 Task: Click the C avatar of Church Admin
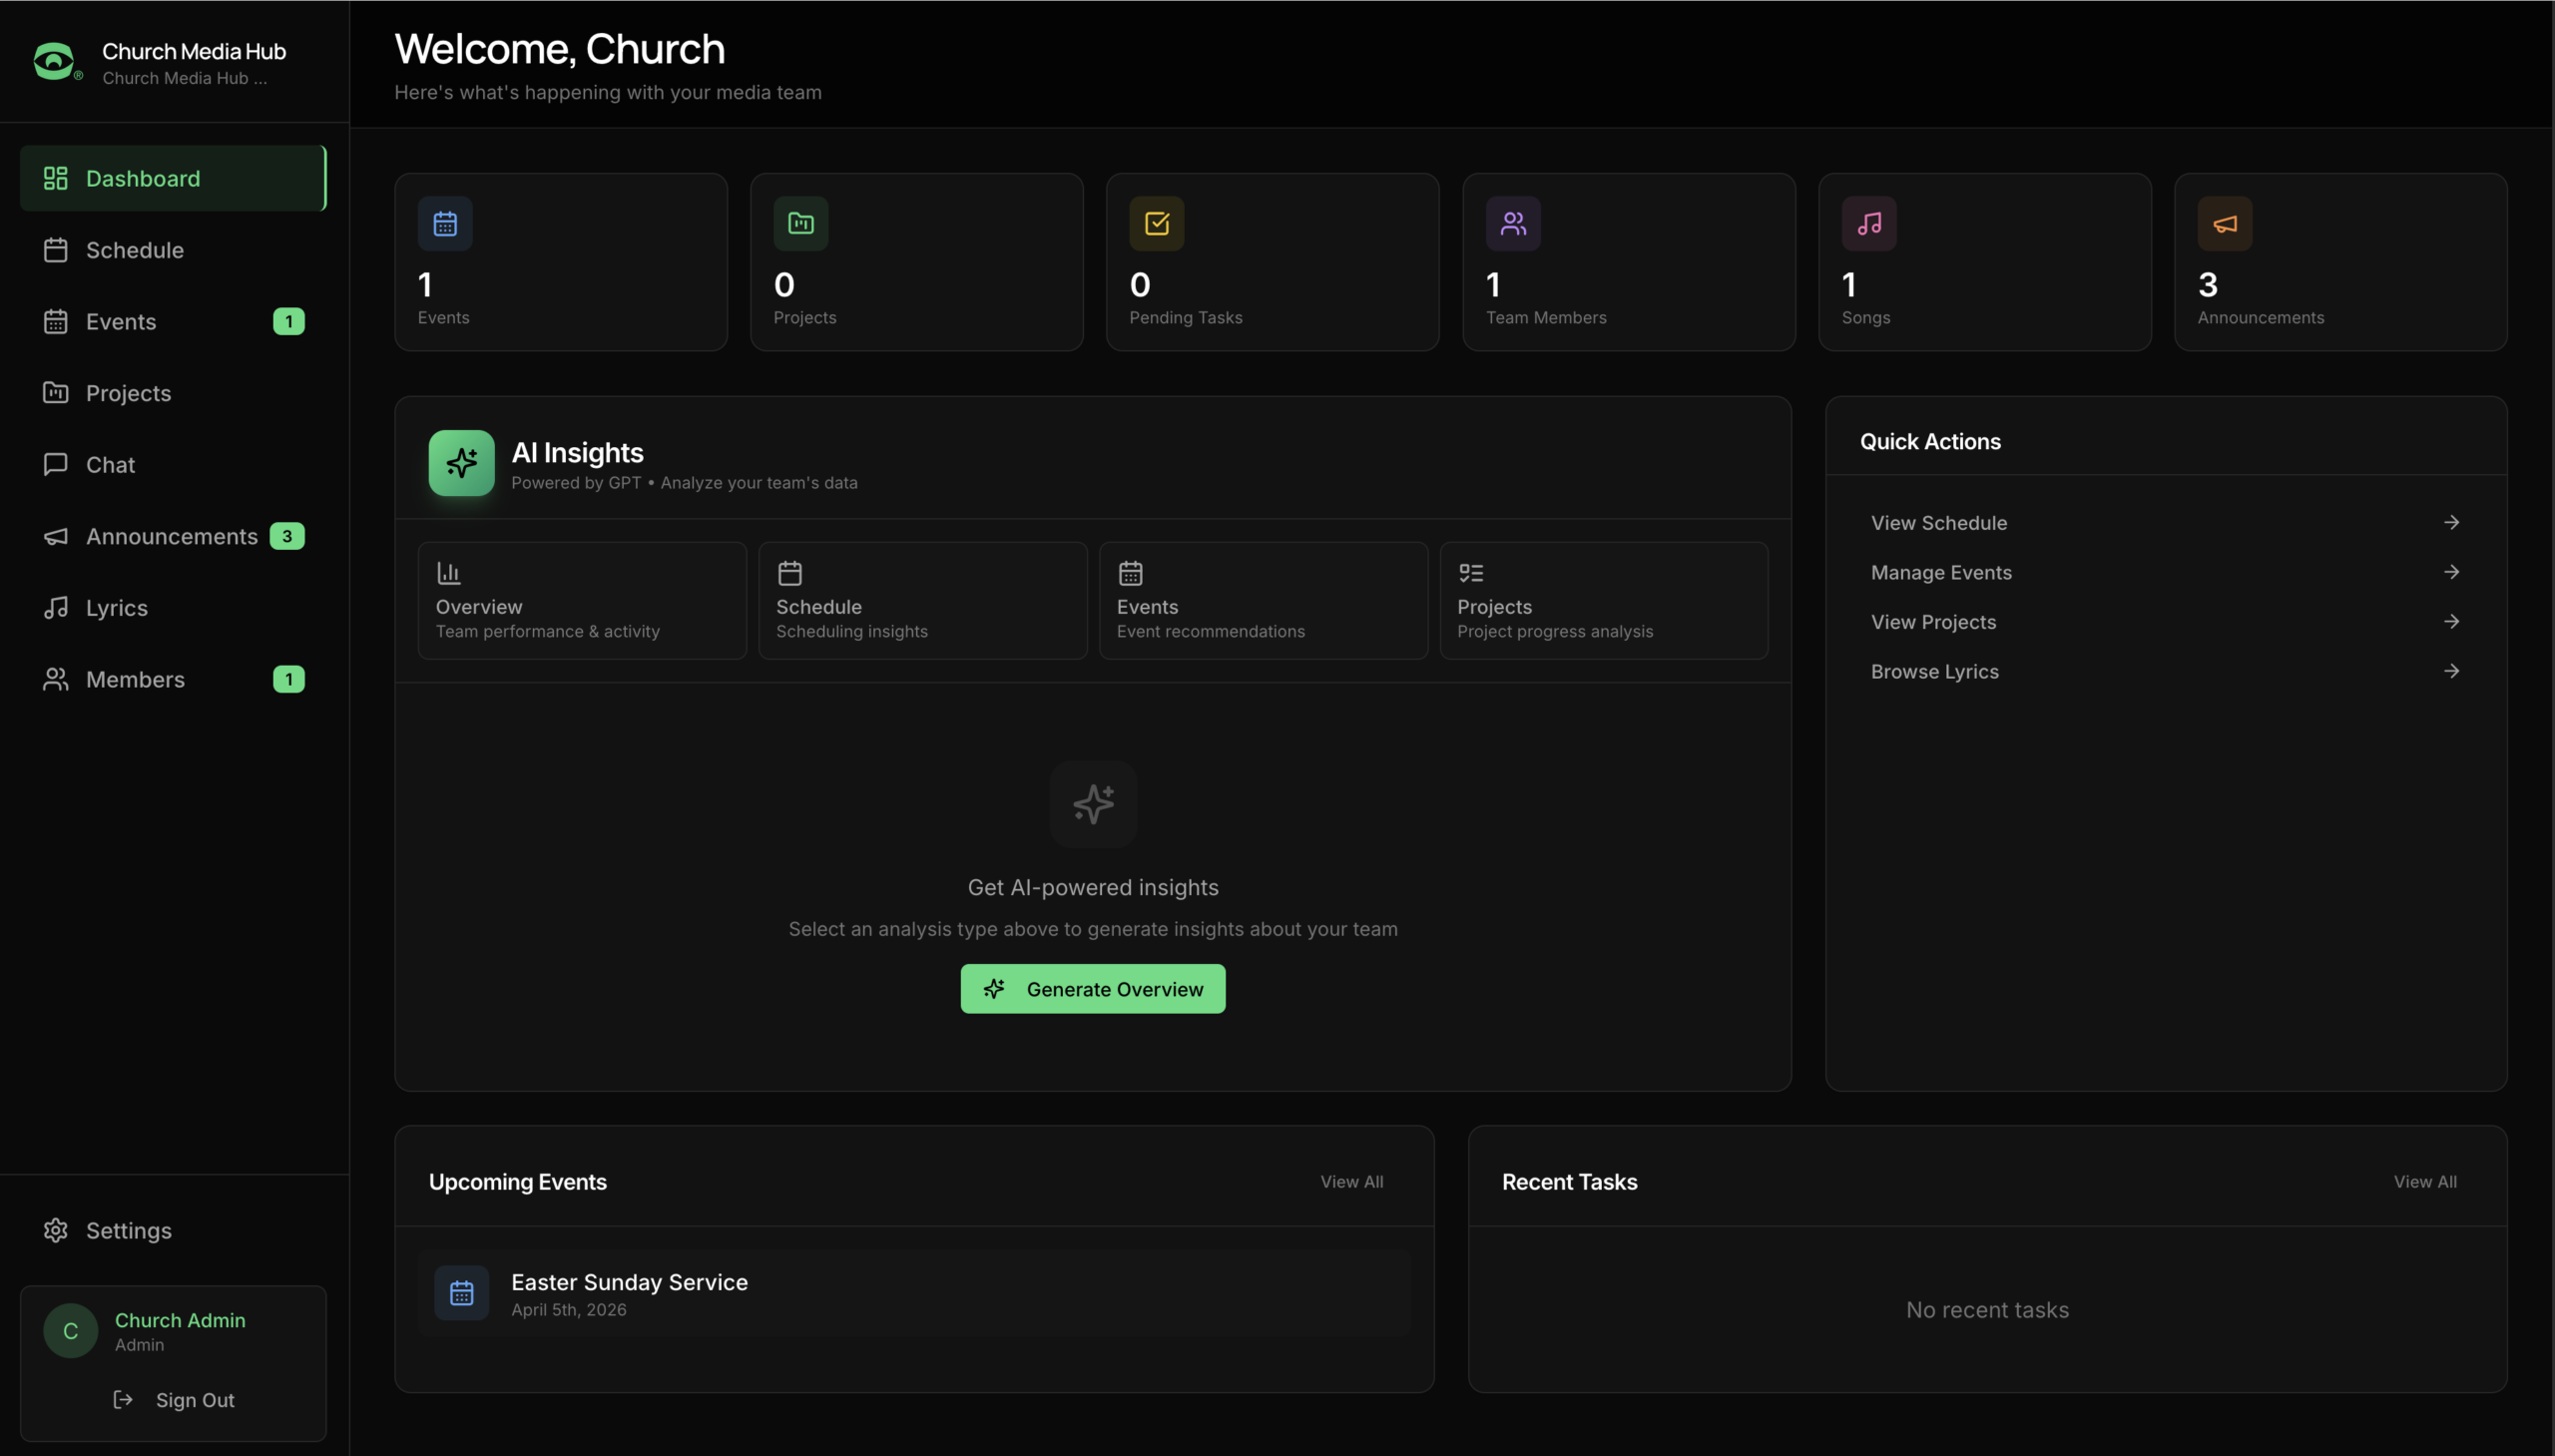[71, 1331]
